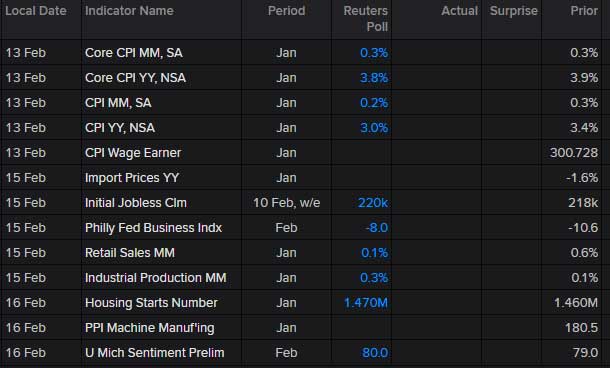The image size is (610, 368).
Task: Select the Initial Jobless Clm indicator
Action: (x=136, y=203)
